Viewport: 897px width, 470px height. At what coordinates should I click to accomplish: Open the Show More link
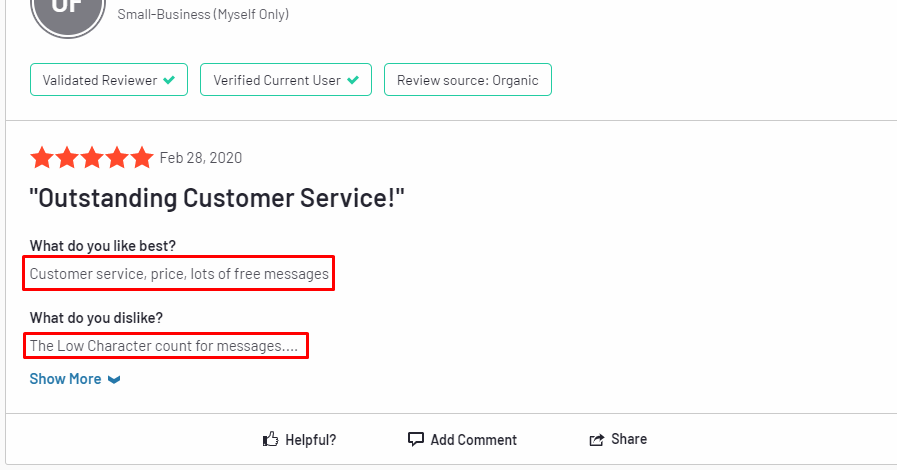tap(65, 379)
